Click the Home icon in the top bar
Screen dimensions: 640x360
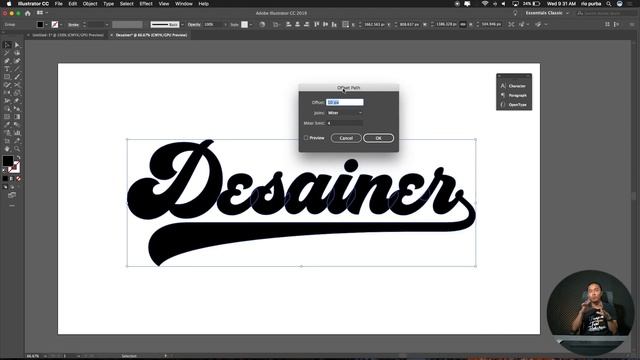click(28, 13)
